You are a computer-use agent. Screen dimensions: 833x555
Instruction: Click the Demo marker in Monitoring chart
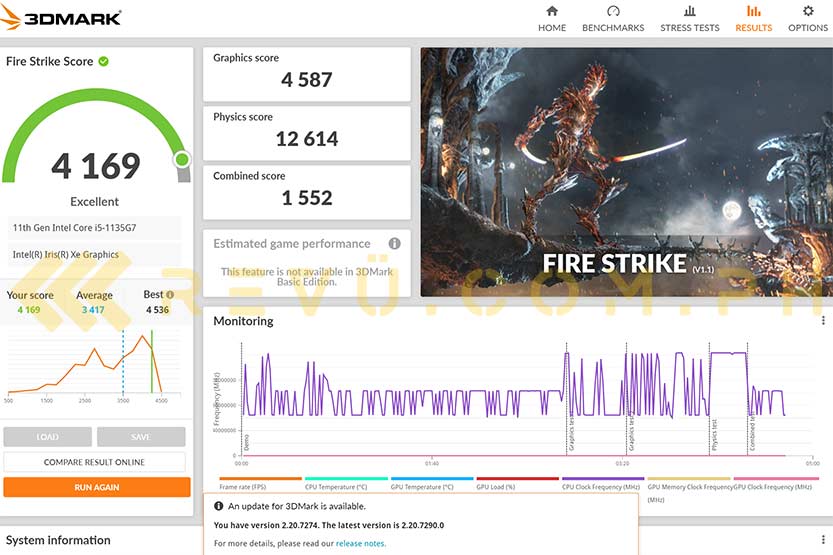[246, 442]
